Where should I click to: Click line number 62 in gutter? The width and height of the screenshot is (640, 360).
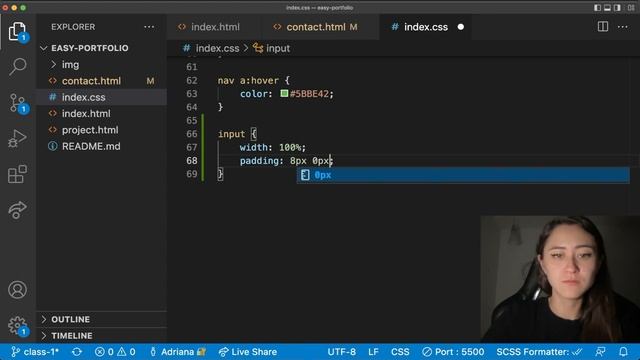click(191, 80)
